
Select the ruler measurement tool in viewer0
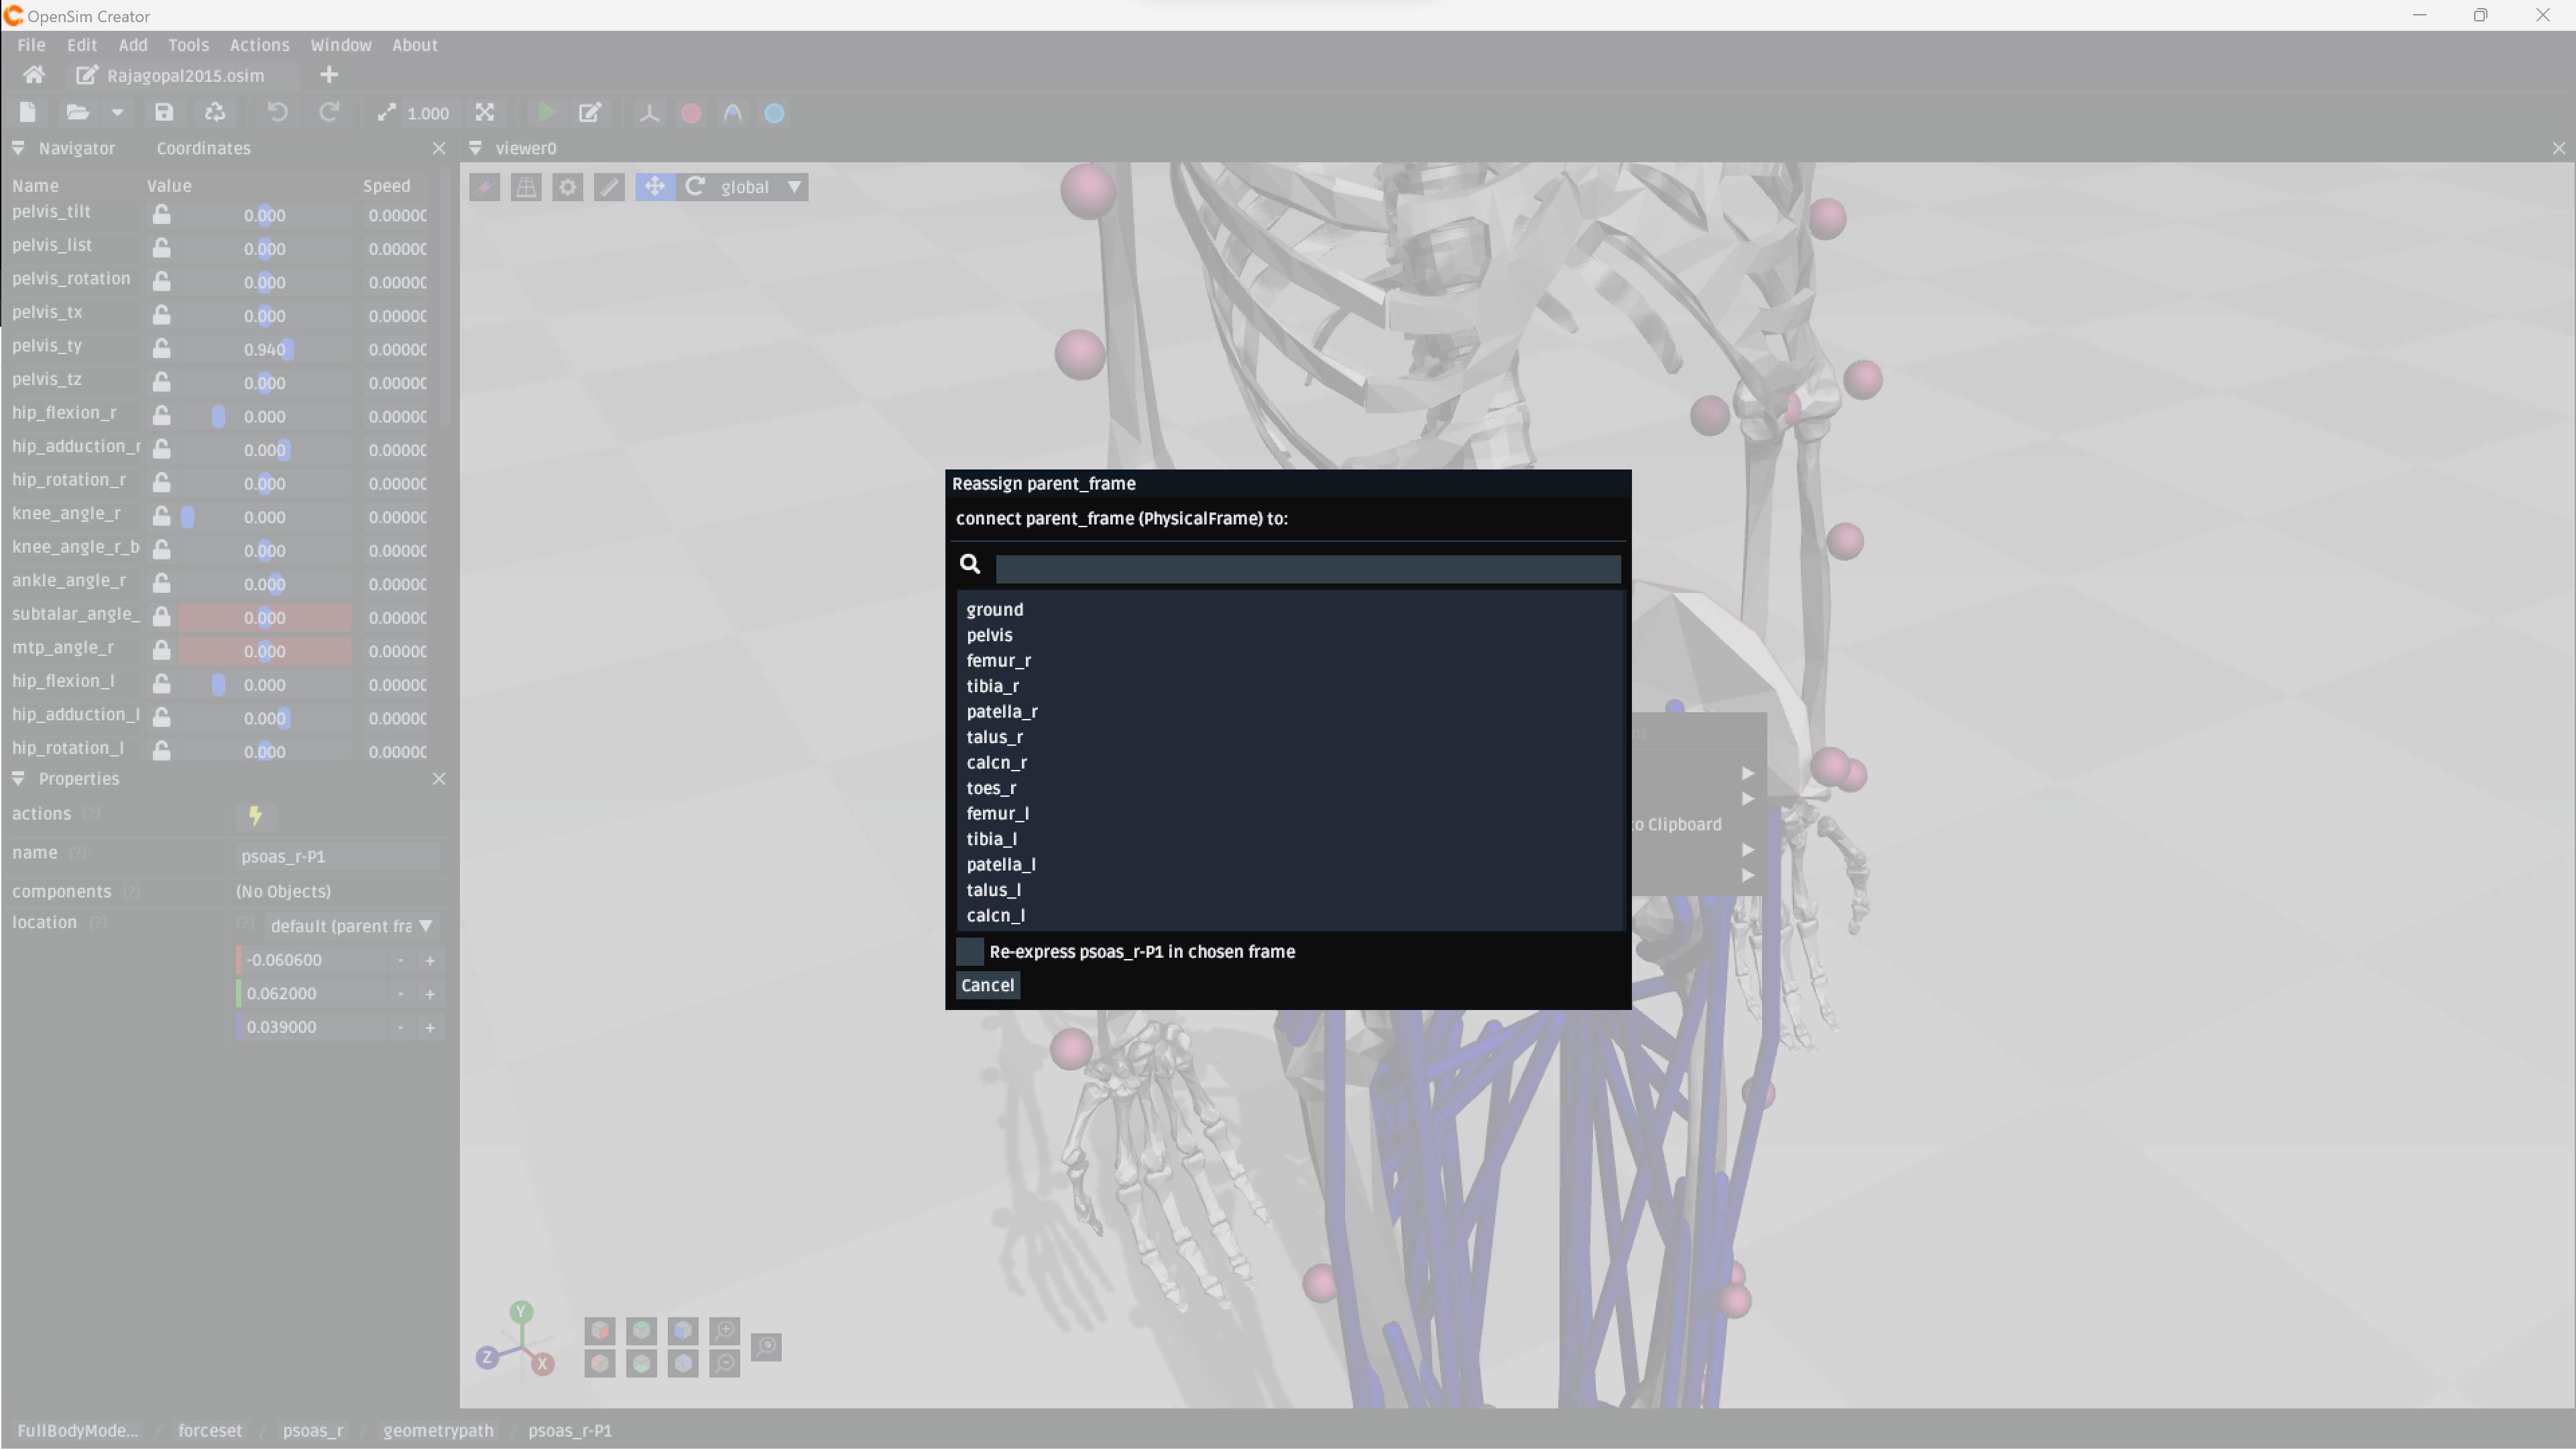tap(608, 187)
